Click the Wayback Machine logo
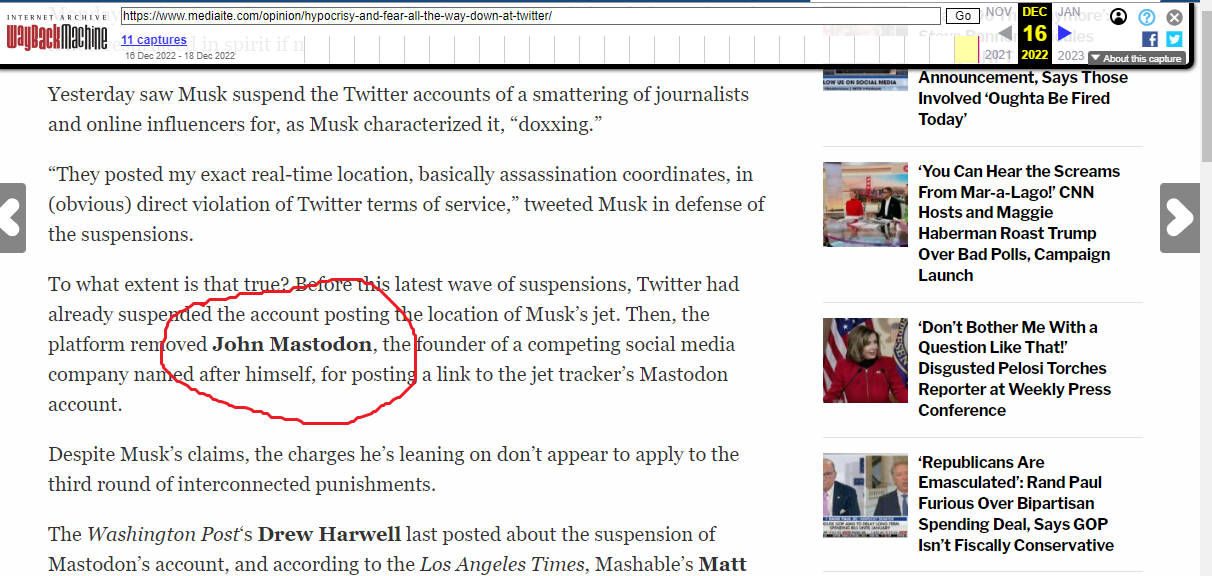This screenshot has width=1212, height=576. [x=56, y=32]
